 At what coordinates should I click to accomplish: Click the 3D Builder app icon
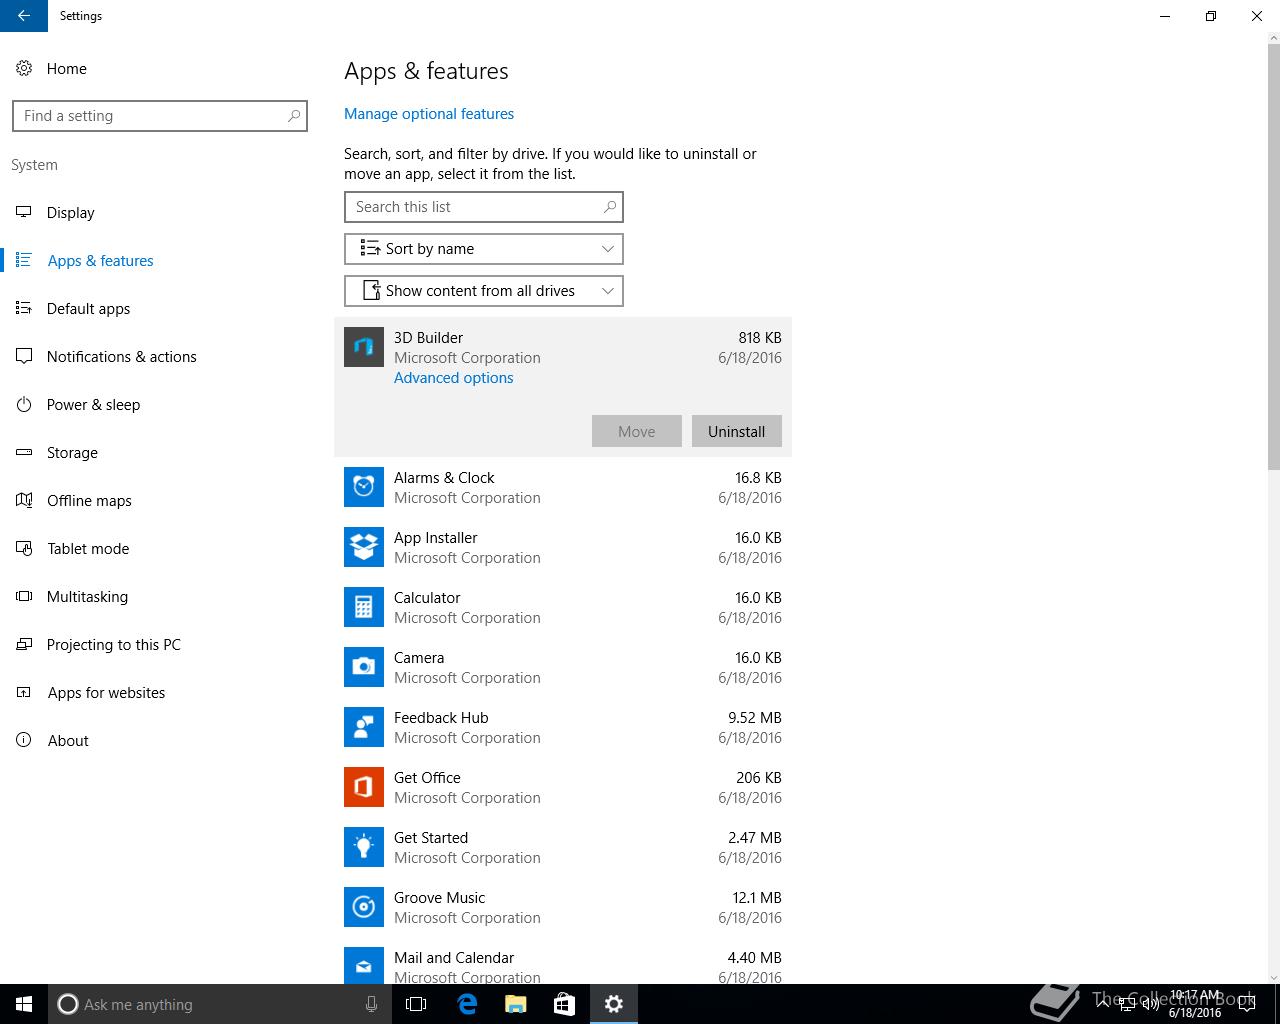click(364, 347)
